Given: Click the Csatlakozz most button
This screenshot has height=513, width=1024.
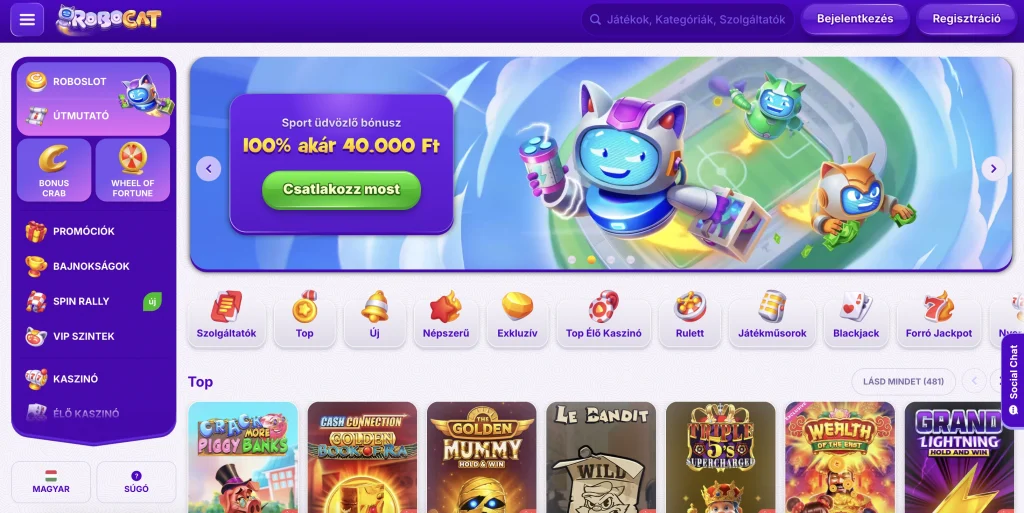Looking at the screenshot, I should (x=342, y=190).
